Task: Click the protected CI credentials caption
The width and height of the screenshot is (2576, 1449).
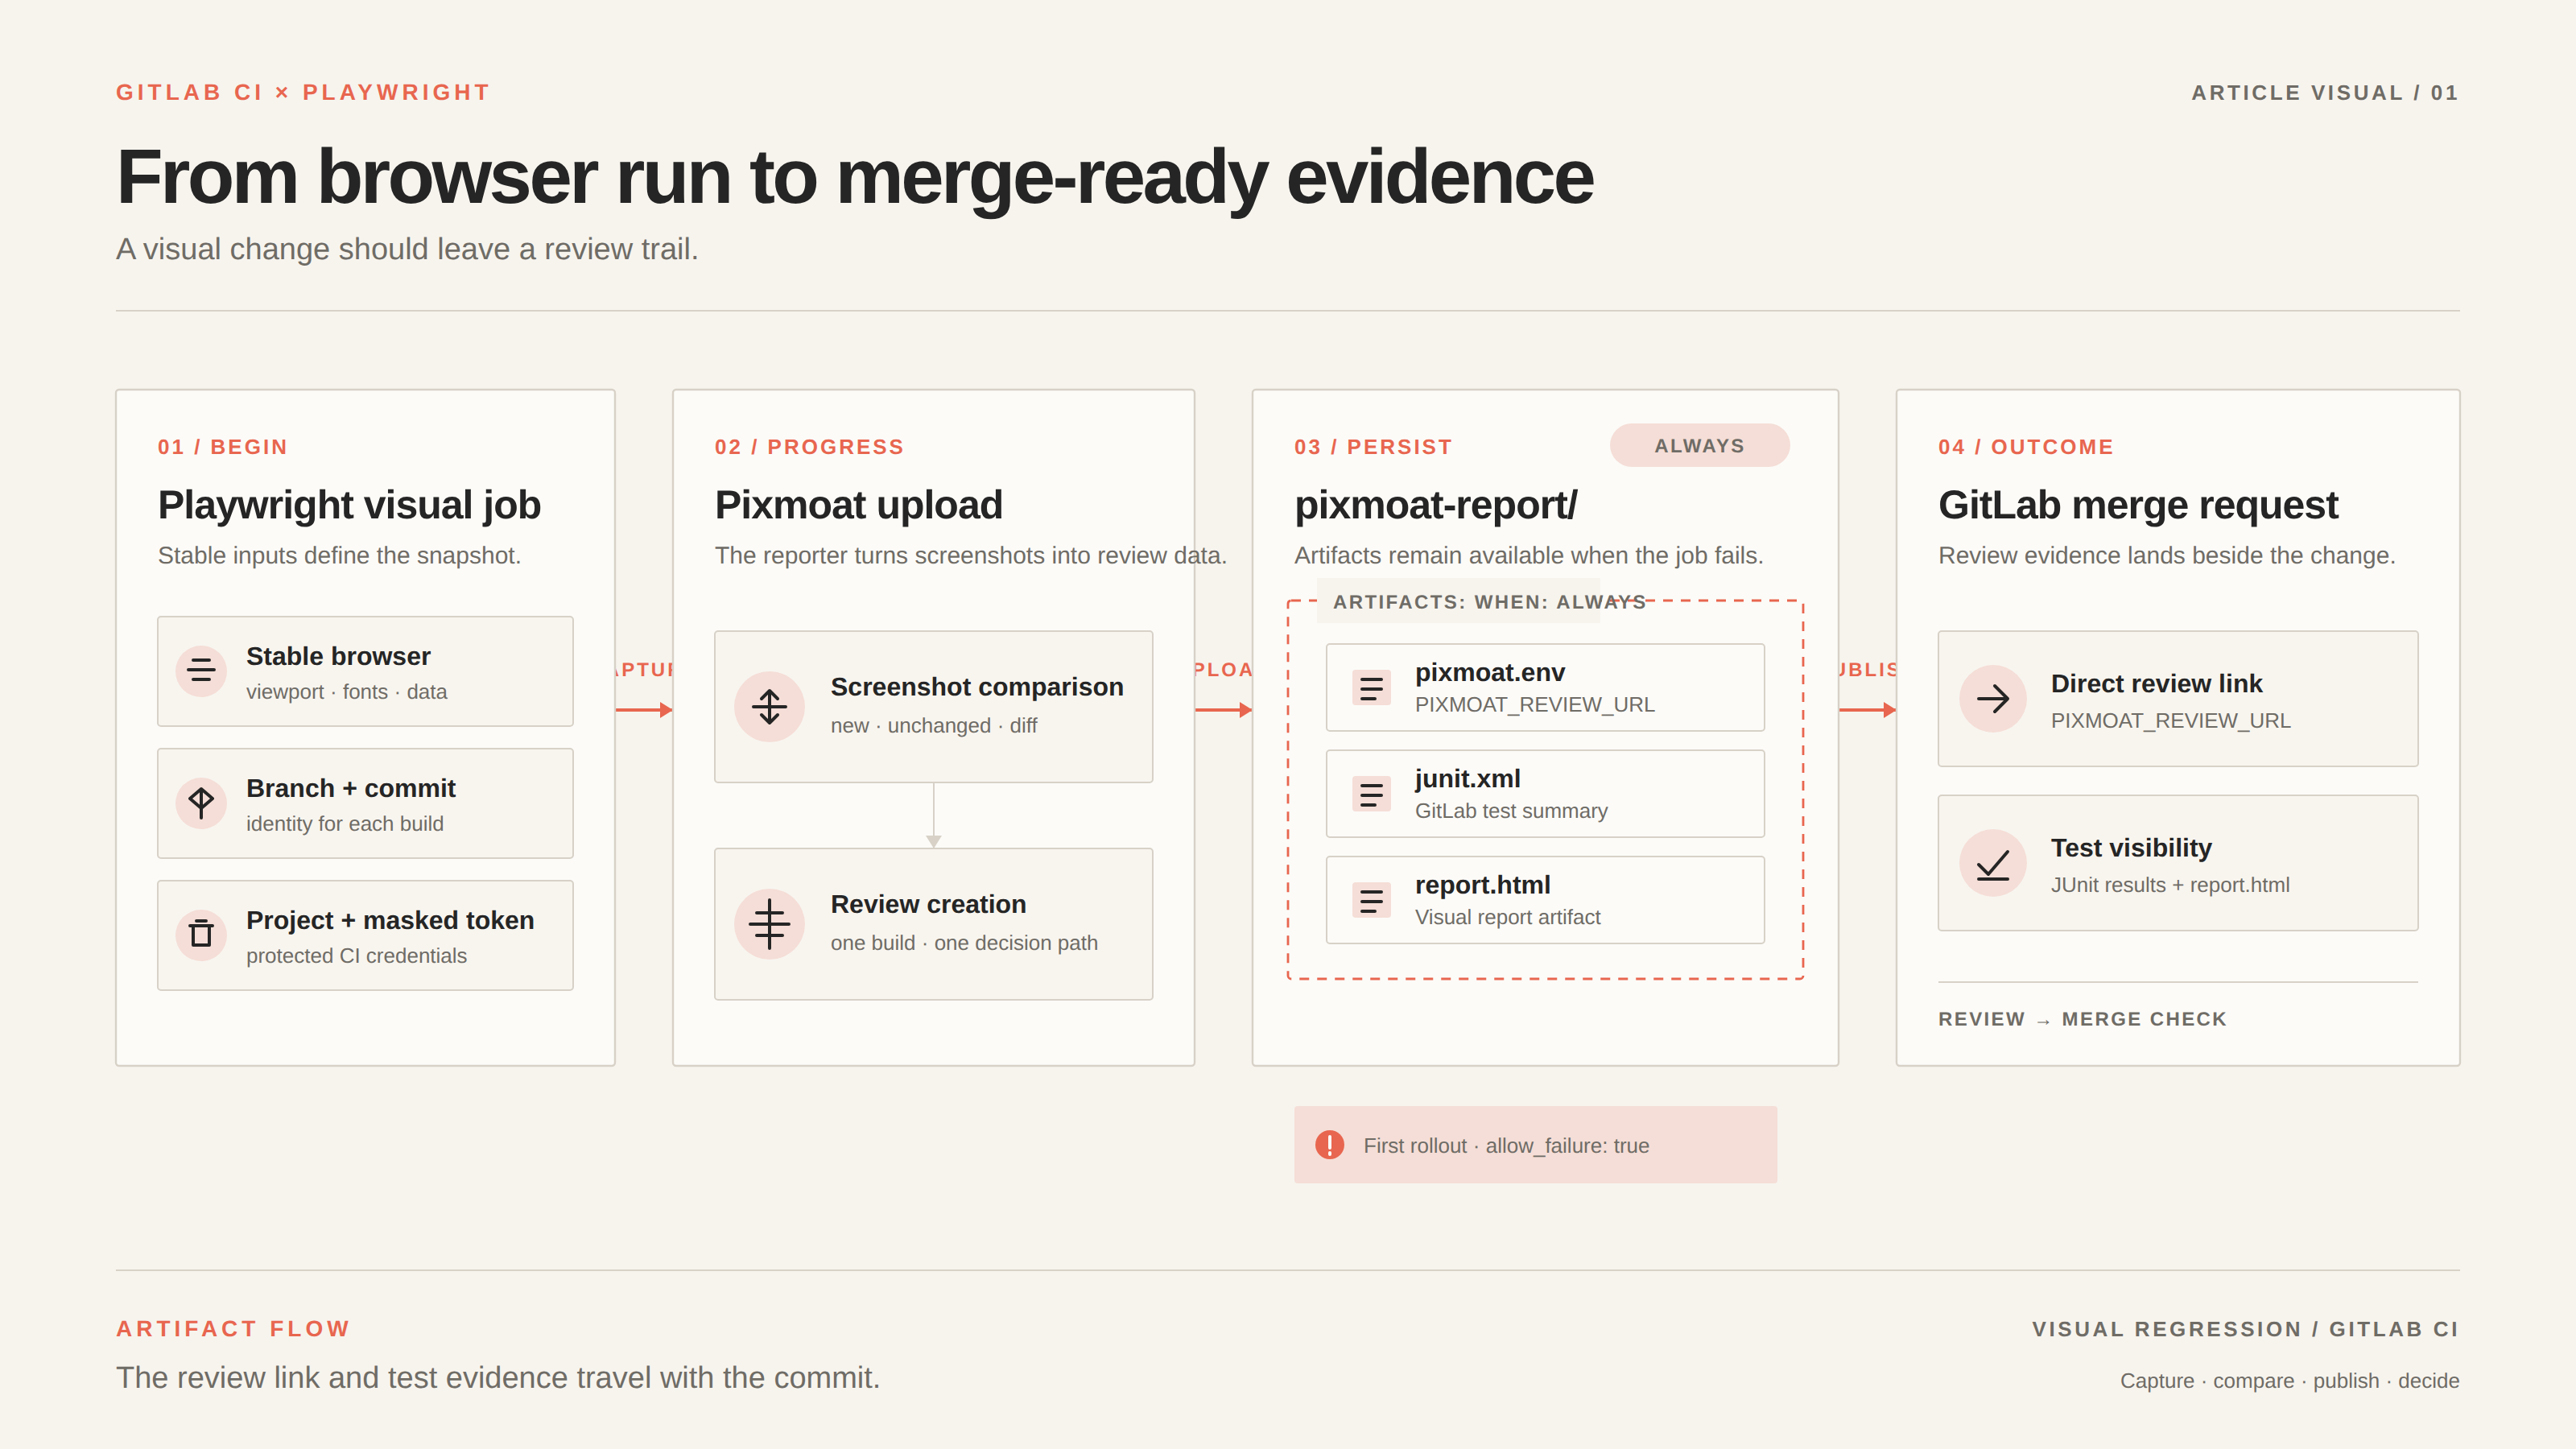Action: [x=356, y=956]
